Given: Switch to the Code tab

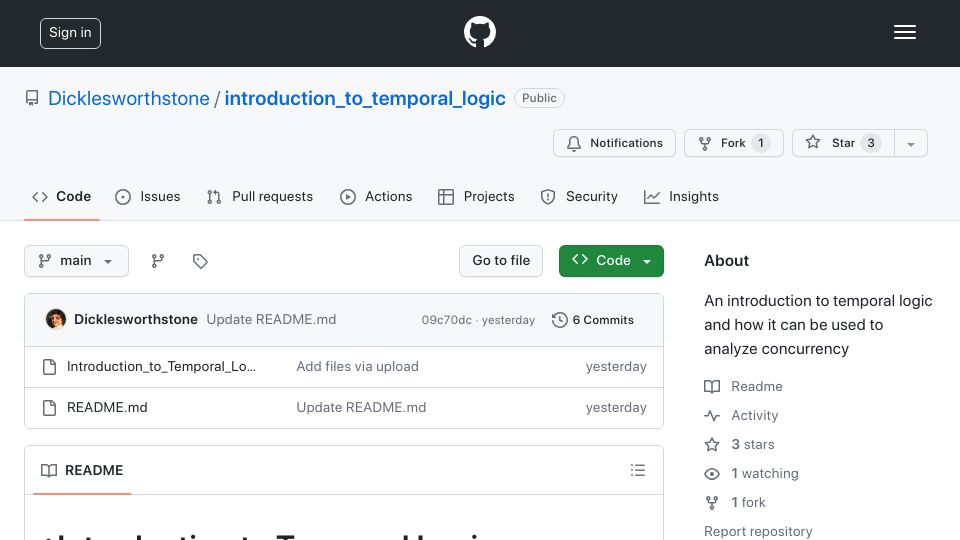Looking at the screenshot, I should tap(61, 197).
